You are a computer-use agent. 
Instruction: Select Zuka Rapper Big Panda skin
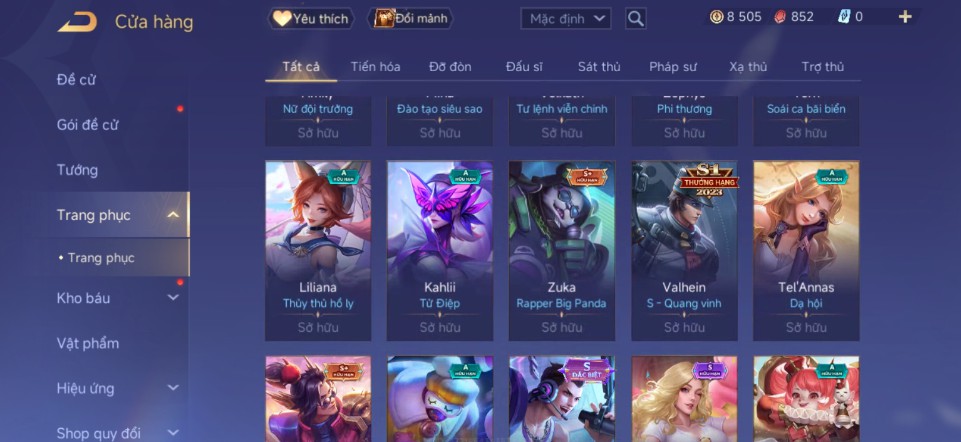tap(561, 251)
